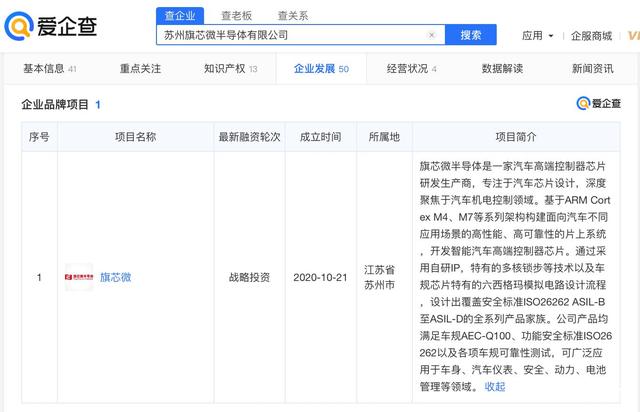Viewport: 640px width, 412px height.
Task: Click the 所属地 column header
Action: click(x=384, y=137)
